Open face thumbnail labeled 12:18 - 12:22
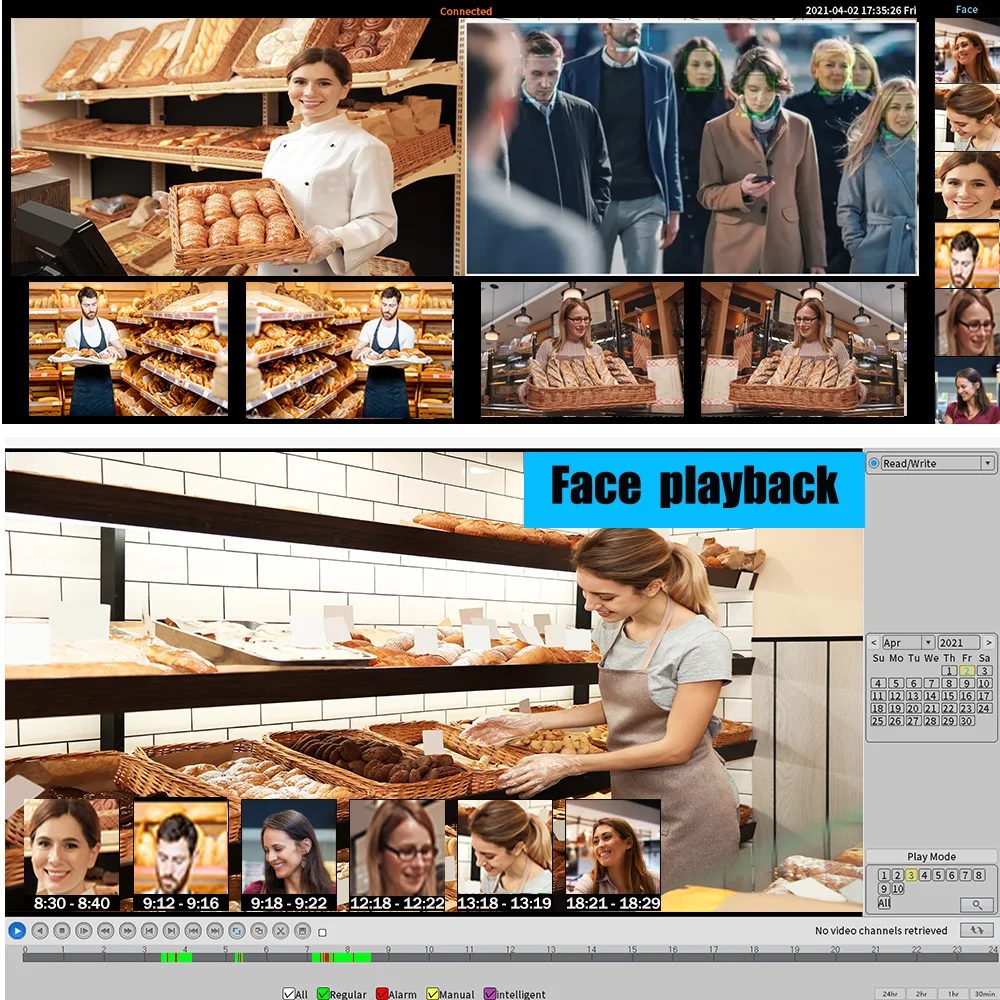The height and width of the screenshot is (1000, 1000). coord(397,856)
